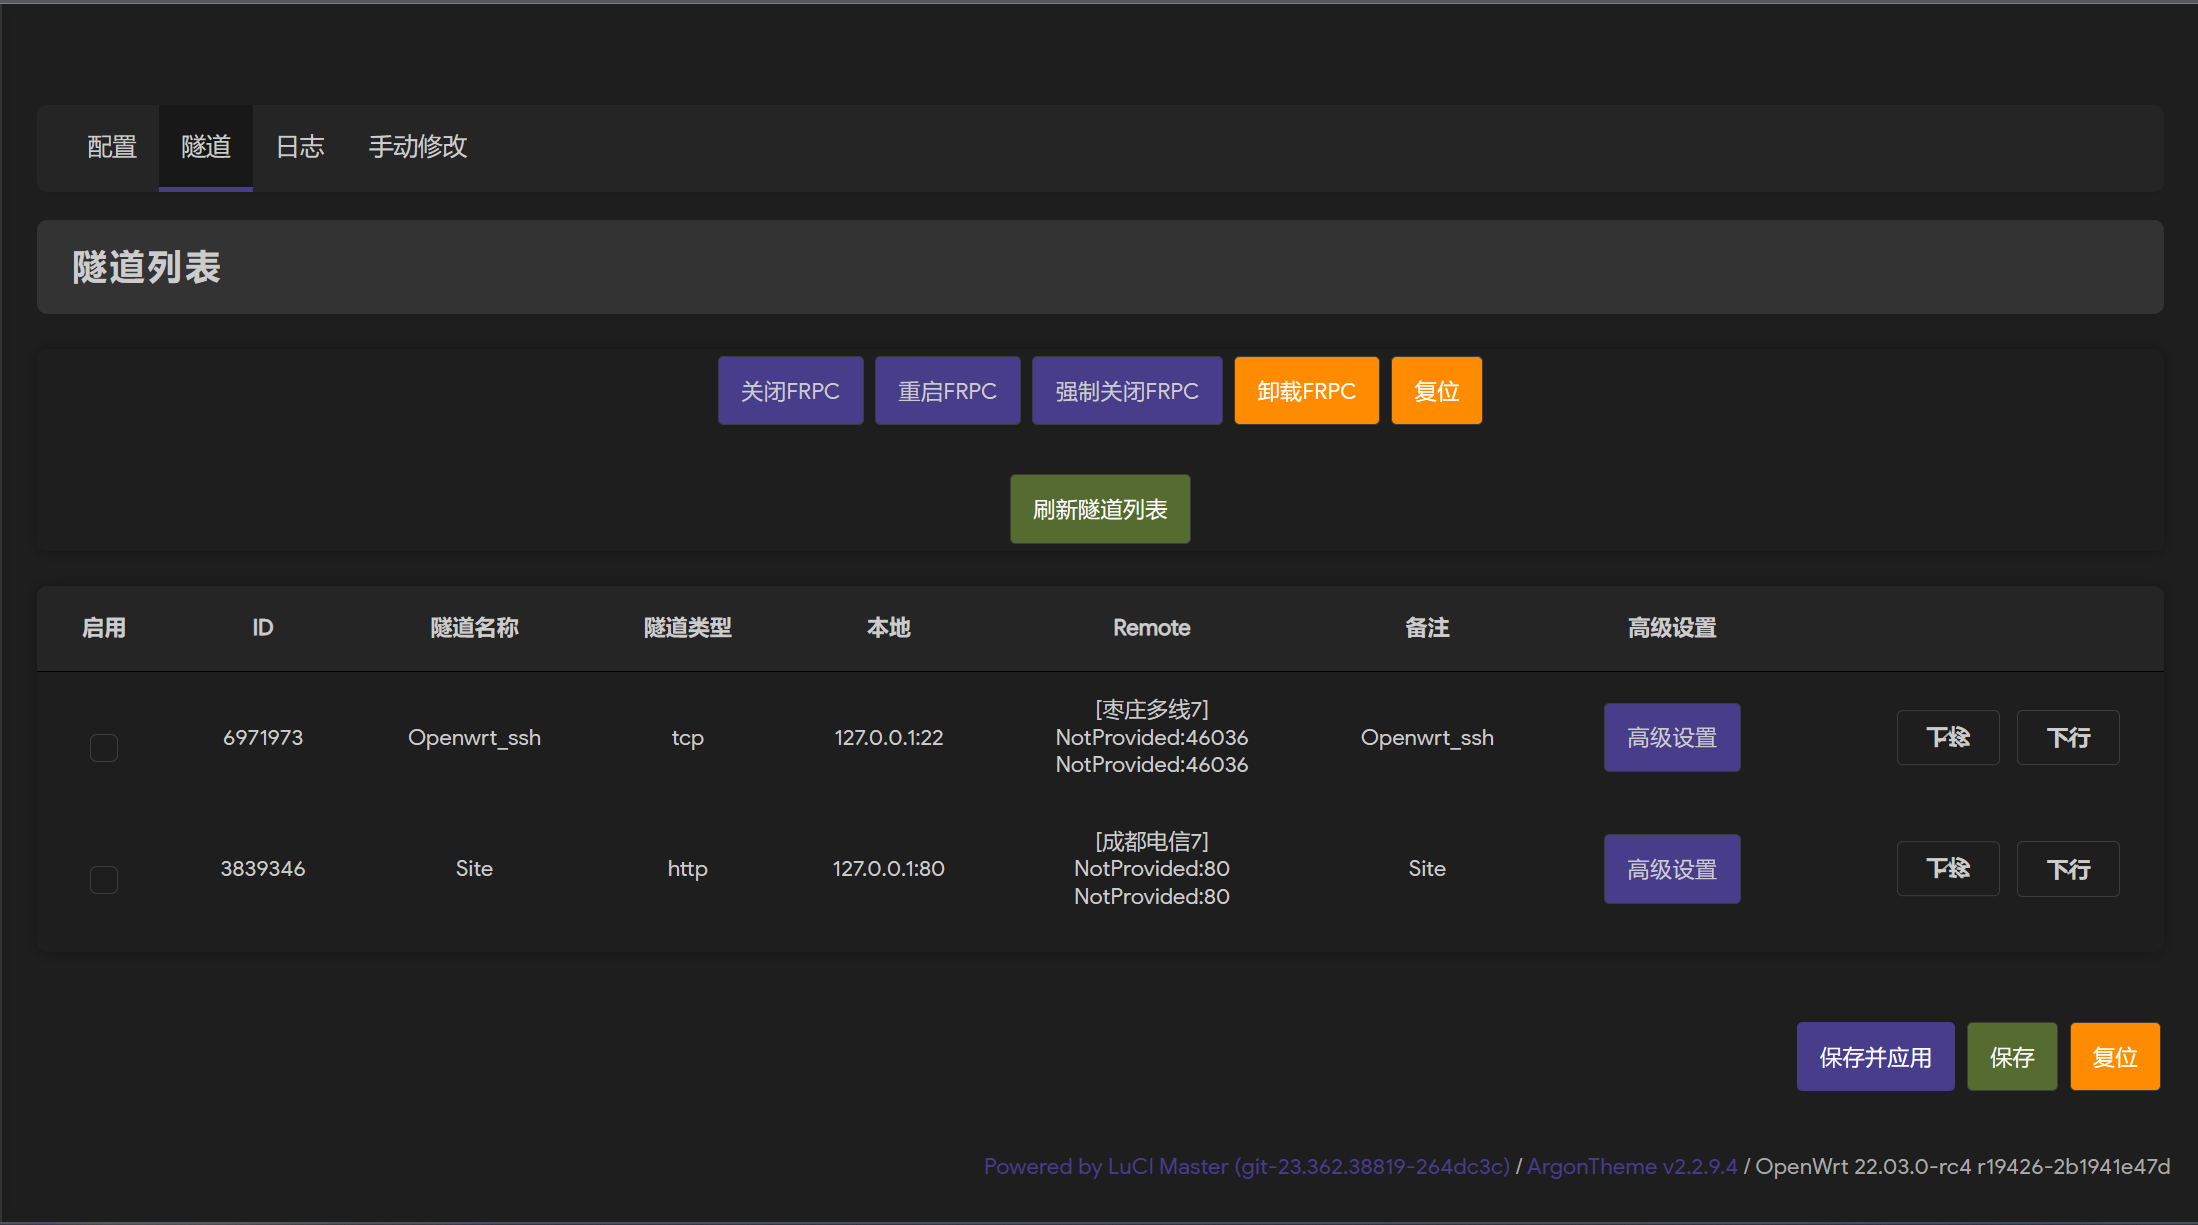Click Site in 隧道名称 column

[x=474, y=869]
